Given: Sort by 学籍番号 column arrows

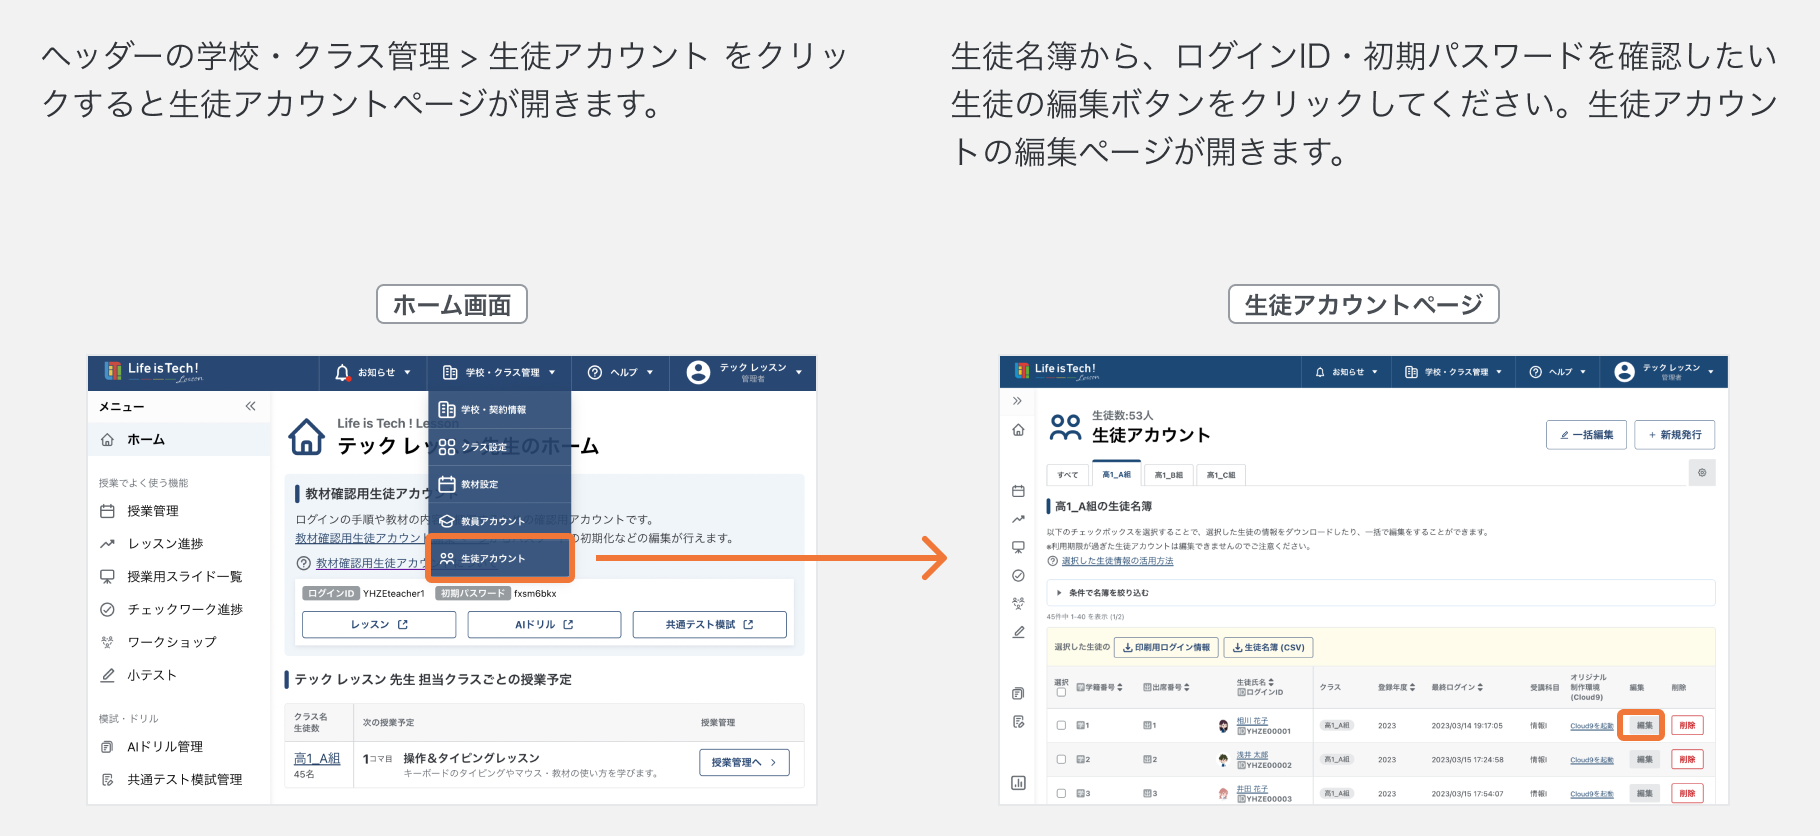Looking at the screenshot, I should tap(1120, 688).
